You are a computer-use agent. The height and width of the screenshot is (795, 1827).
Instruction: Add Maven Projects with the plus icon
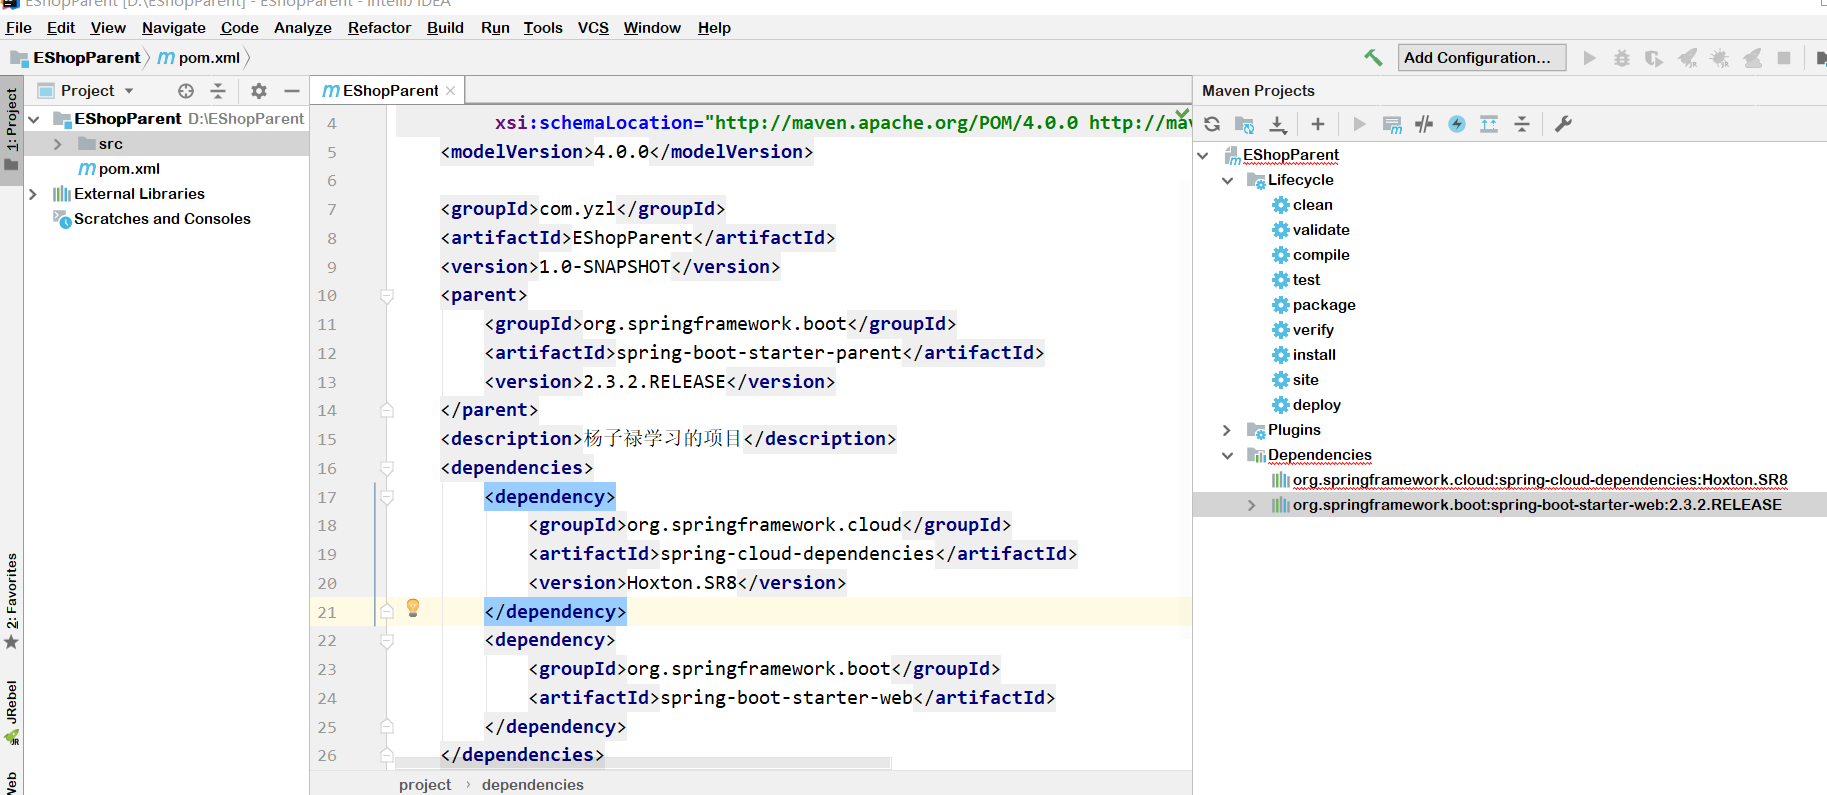click(1318, 124)
